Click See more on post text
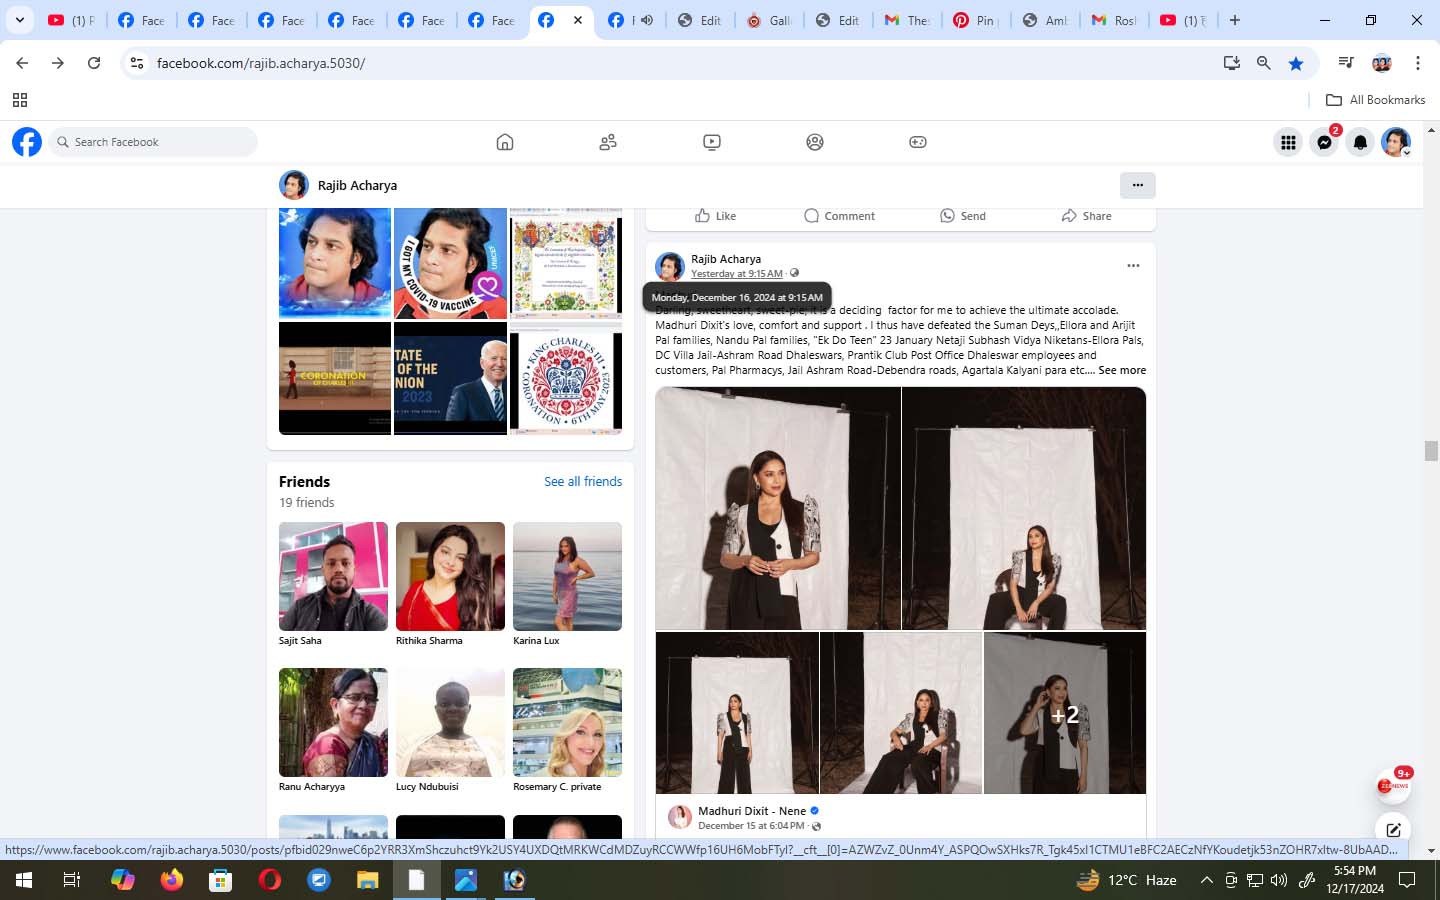 (1122, 370)
